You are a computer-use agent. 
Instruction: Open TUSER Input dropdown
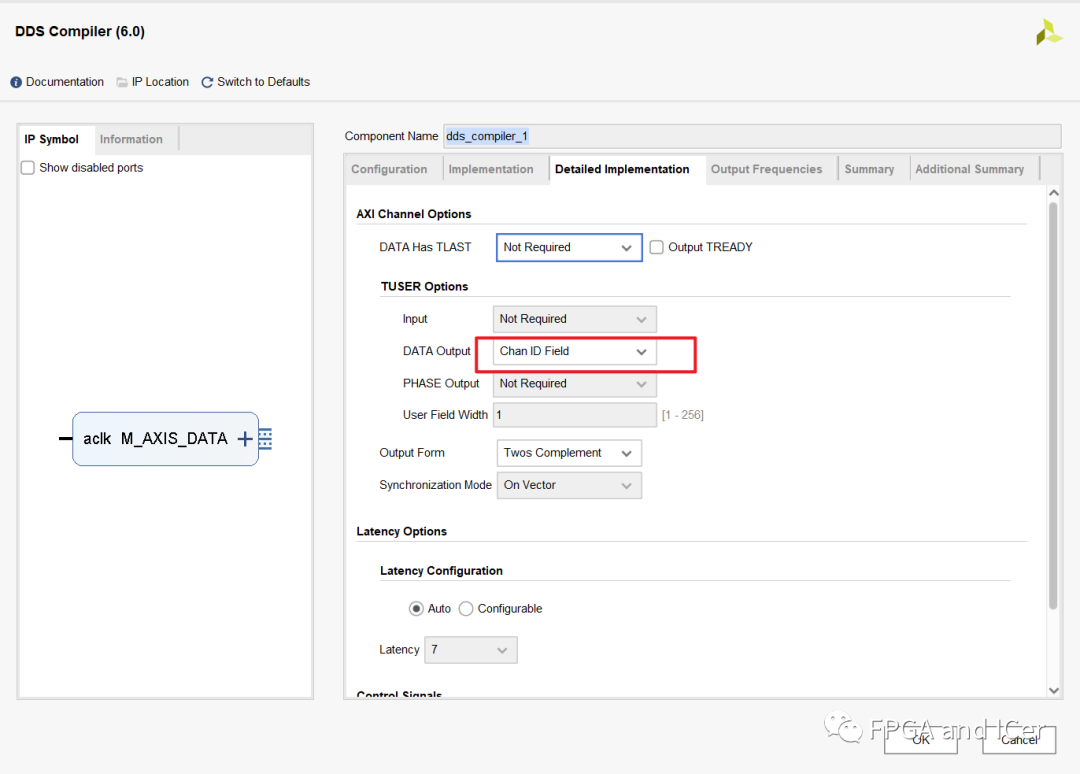pos(574,319)
